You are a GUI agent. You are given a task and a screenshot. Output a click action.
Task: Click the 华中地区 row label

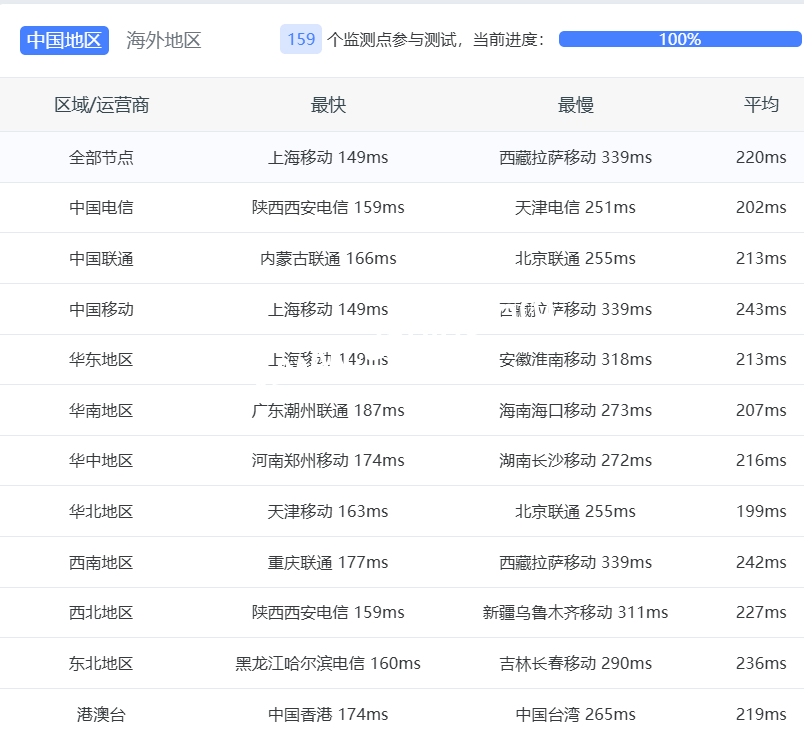(101, 461)
